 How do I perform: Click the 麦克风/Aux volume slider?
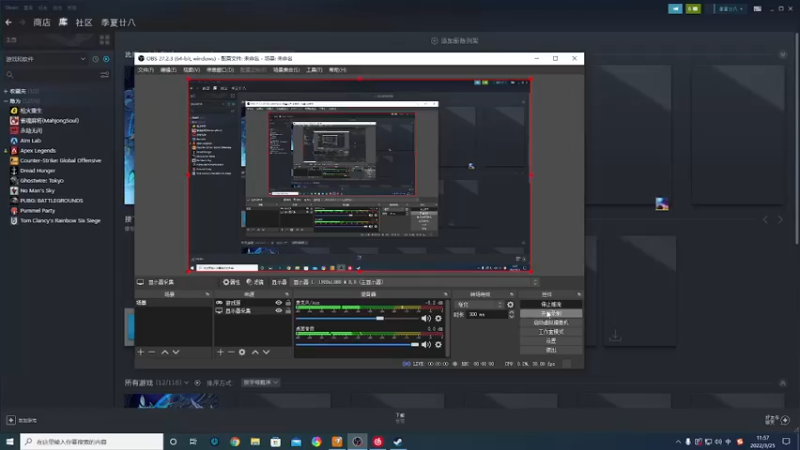coord(357,318)
